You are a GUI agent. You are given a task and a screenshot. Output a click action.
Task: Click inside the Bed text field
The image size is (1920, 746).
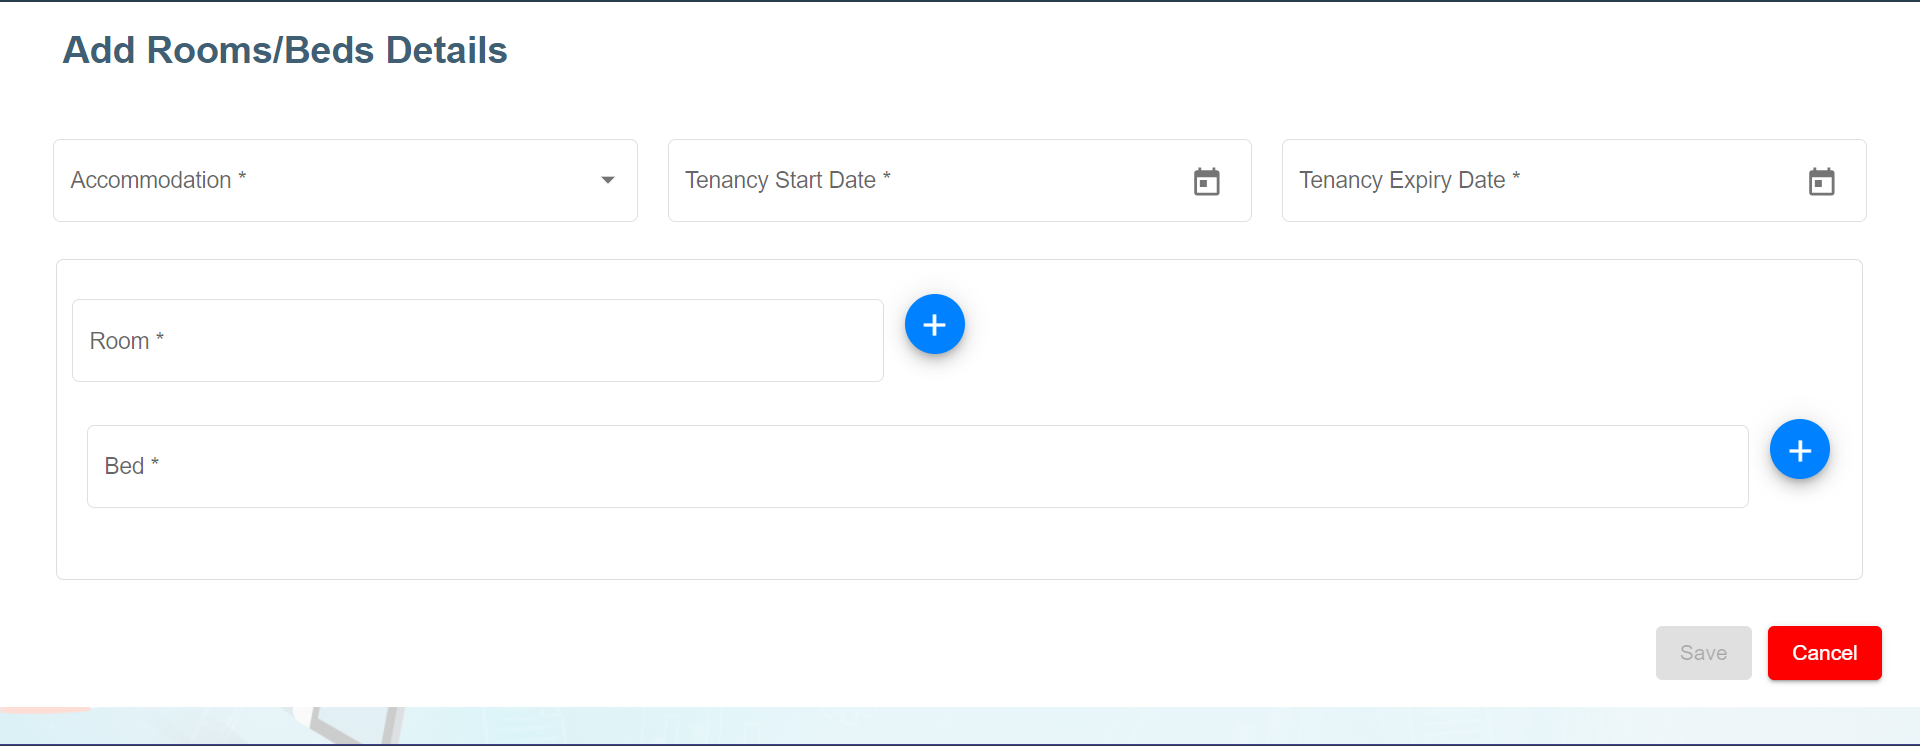coord(920,467)
